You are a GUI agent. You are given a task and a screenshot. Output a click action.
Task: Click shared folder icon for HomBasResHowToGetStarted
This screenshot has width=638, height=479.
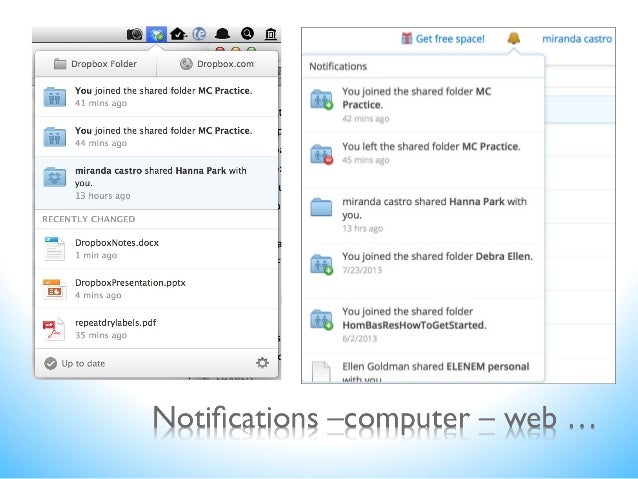tap(321, 320)
